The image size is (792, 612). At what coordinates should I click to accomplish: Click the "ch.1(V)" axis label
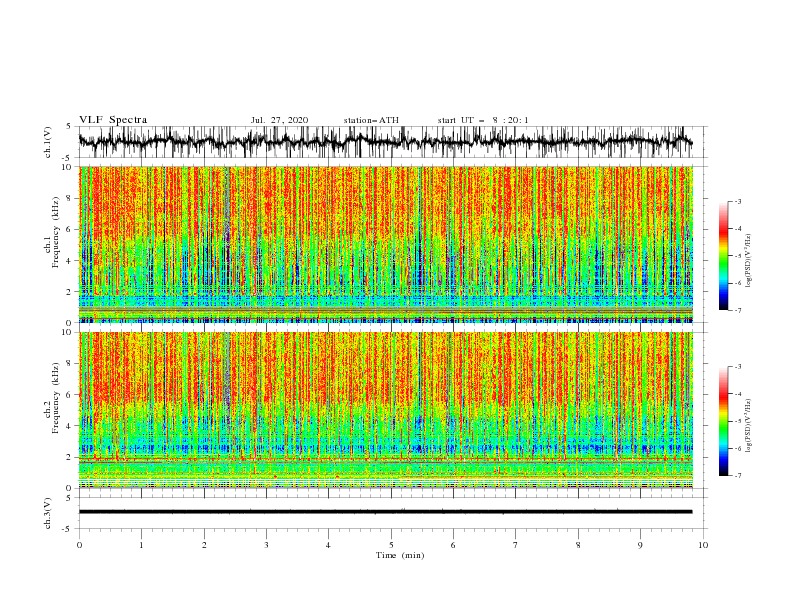pyautogui.click(x=48, y=142)
